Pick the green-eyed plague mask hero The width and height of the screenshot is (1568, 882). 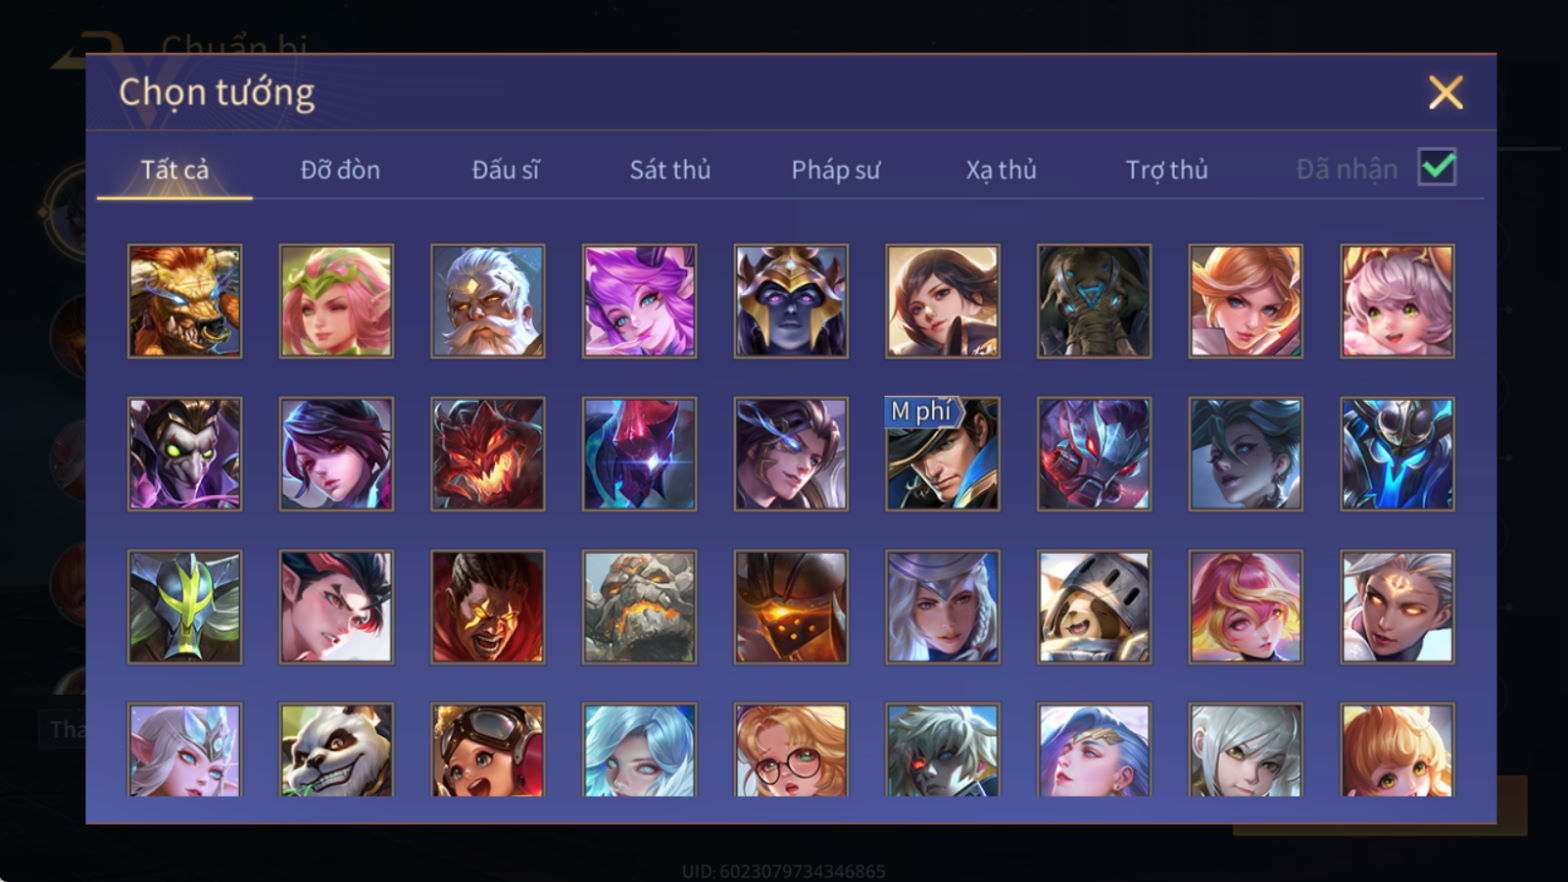(185, 454)
